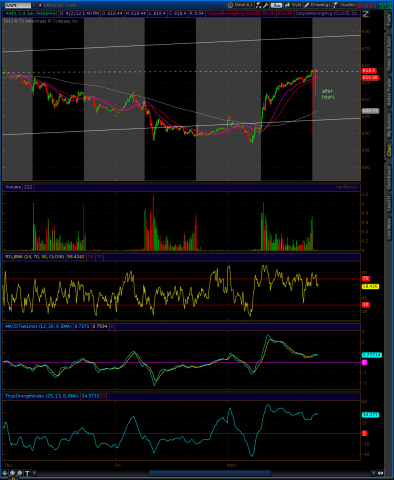The width and height of the screenshot is (394, 480).
Task: Click the red SimpleMovingAvg 50 label
Action: tap(240, 13)
